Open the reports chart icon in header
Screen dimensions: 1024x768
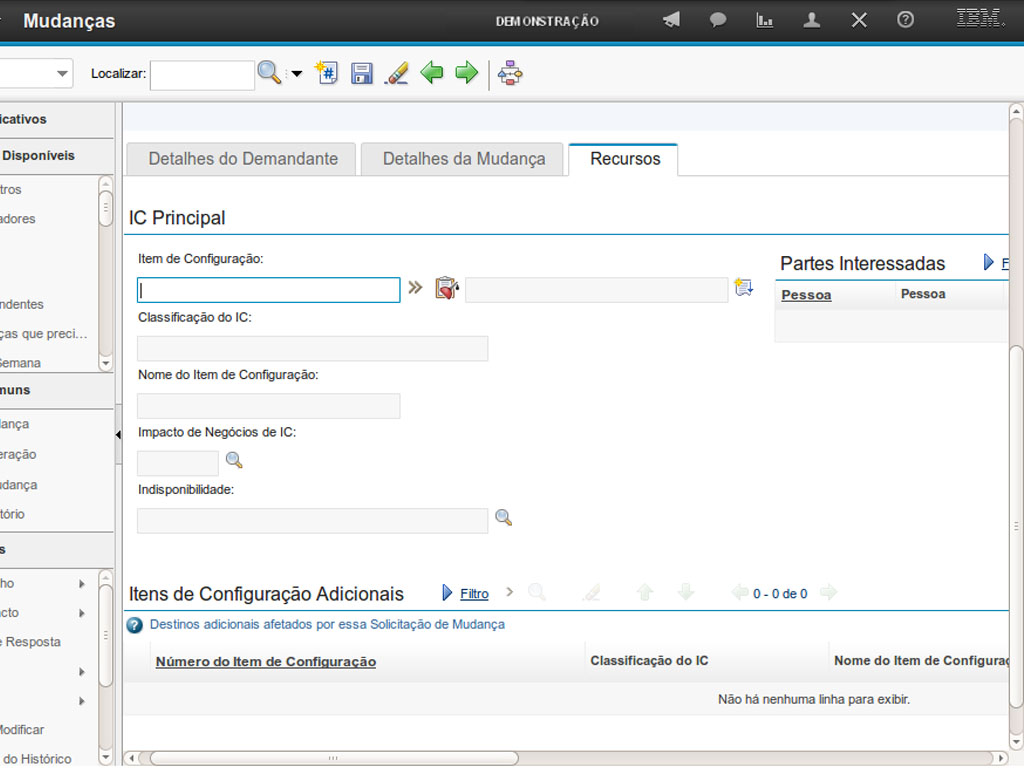tap(765, 20)
